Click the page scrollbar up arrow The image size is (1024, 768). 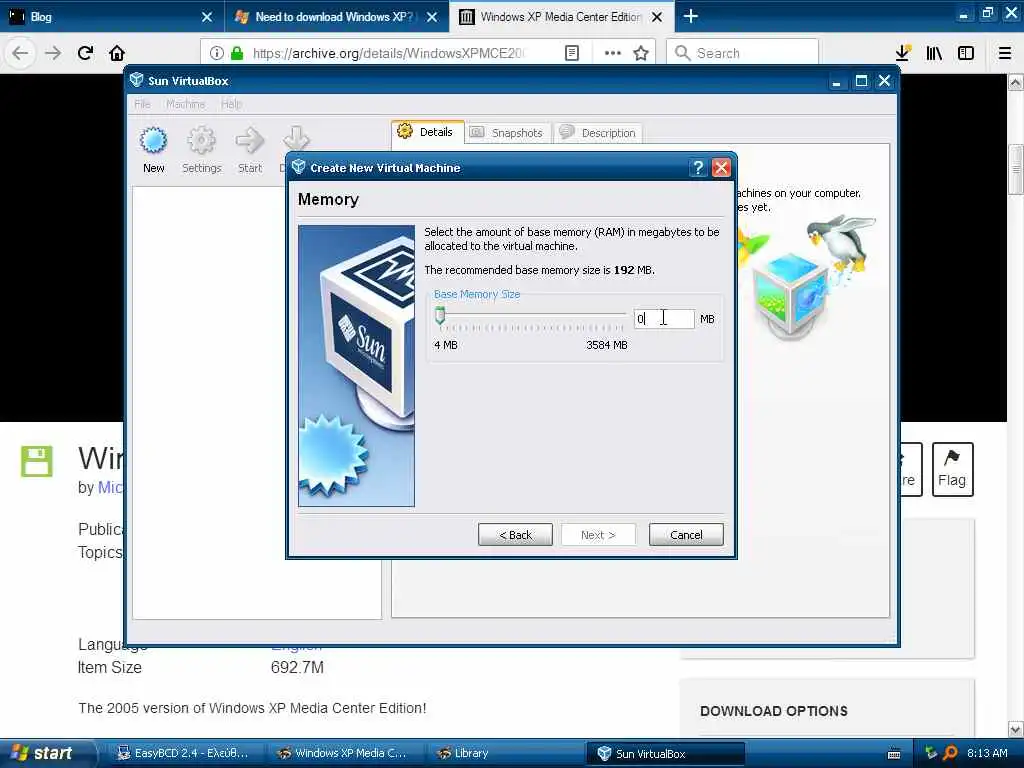(x=1016, y=82)
